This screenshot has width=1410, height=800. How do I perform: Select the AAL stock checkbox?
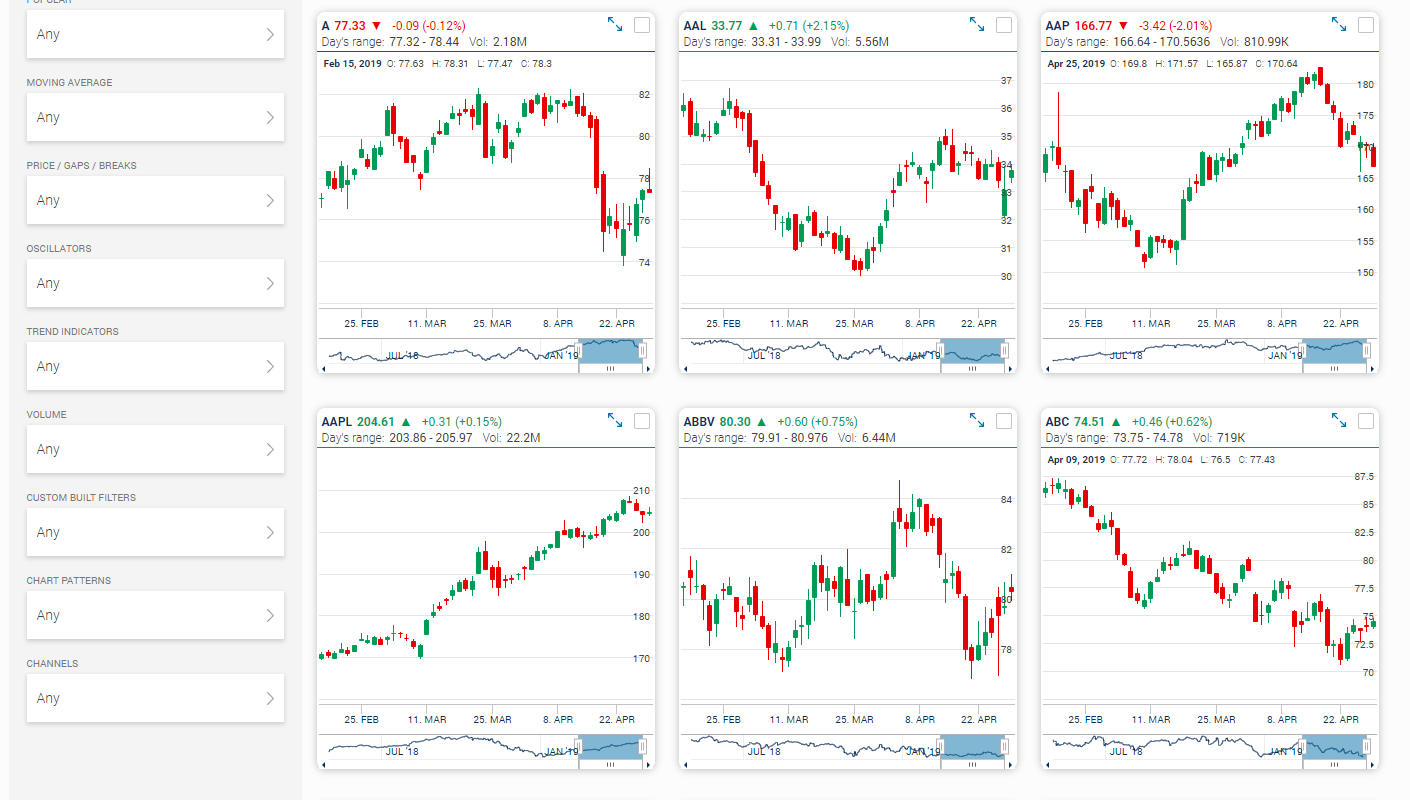tap(1004, 25)
